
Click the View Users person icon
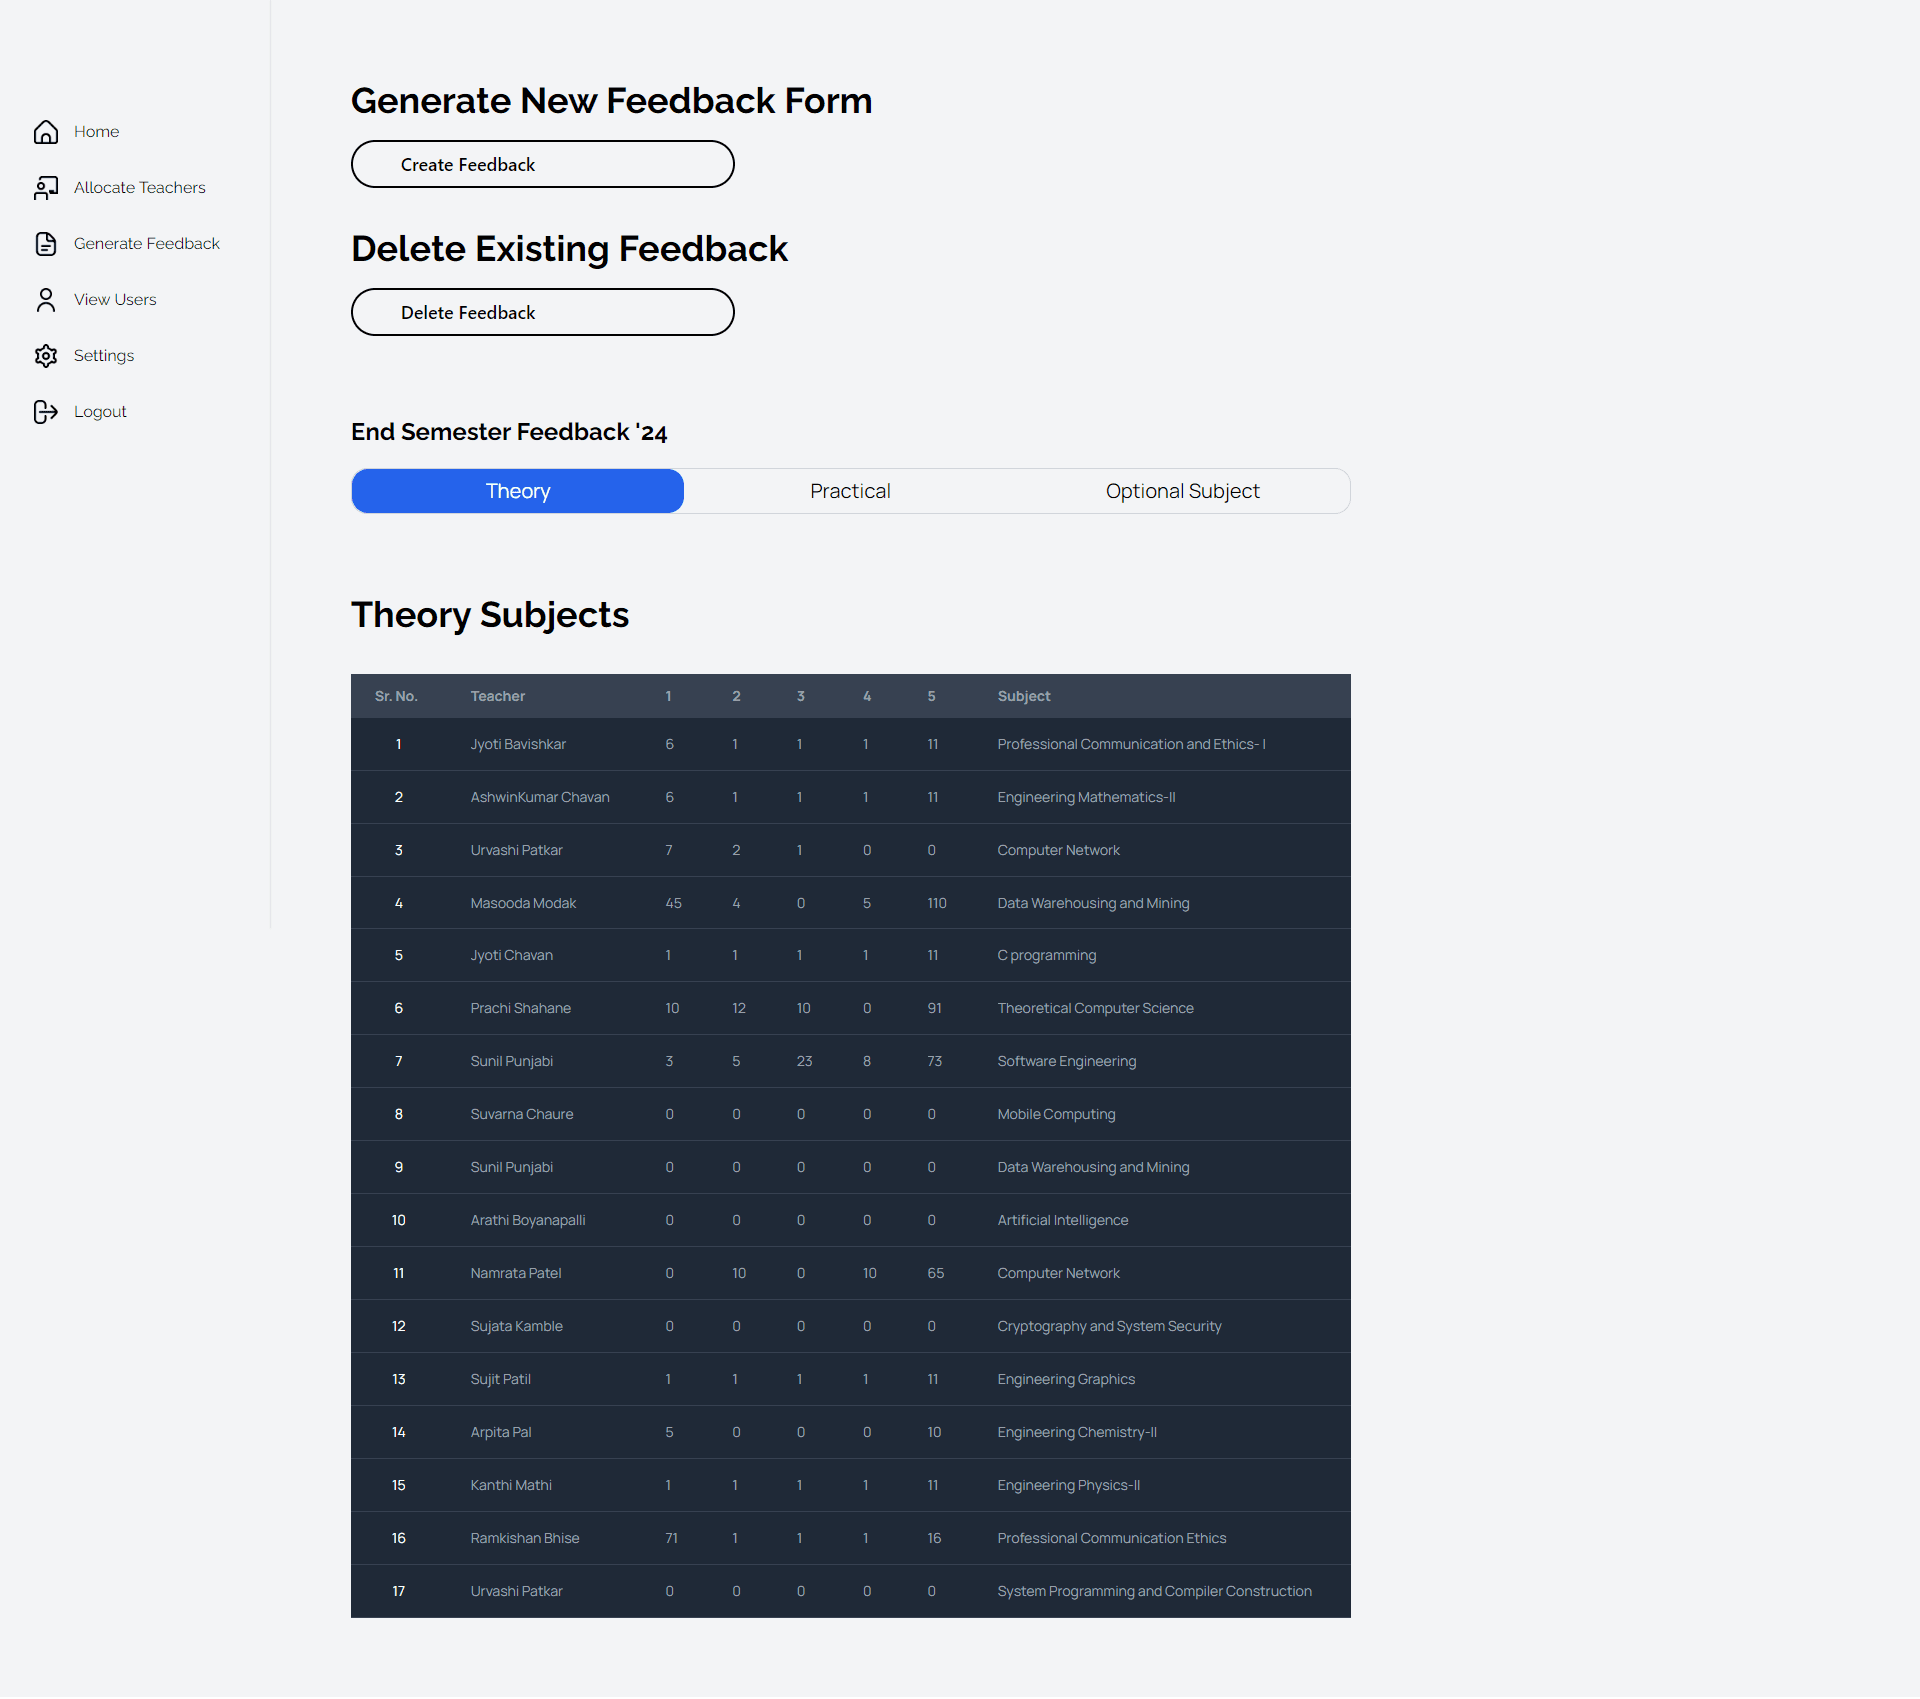[46, 300]
